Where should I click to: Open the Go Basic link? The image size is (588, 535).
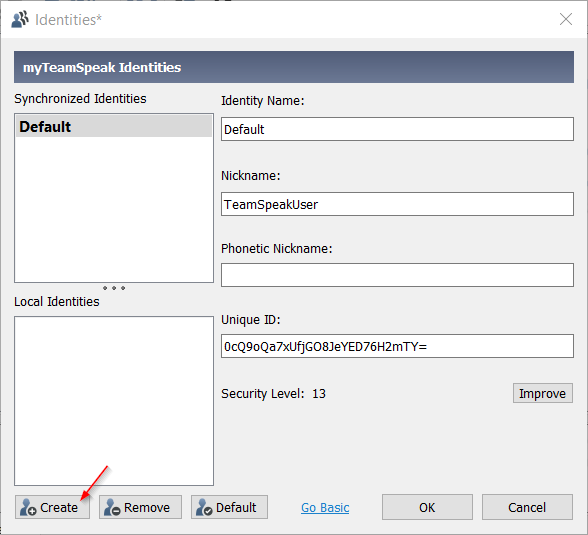325,508
